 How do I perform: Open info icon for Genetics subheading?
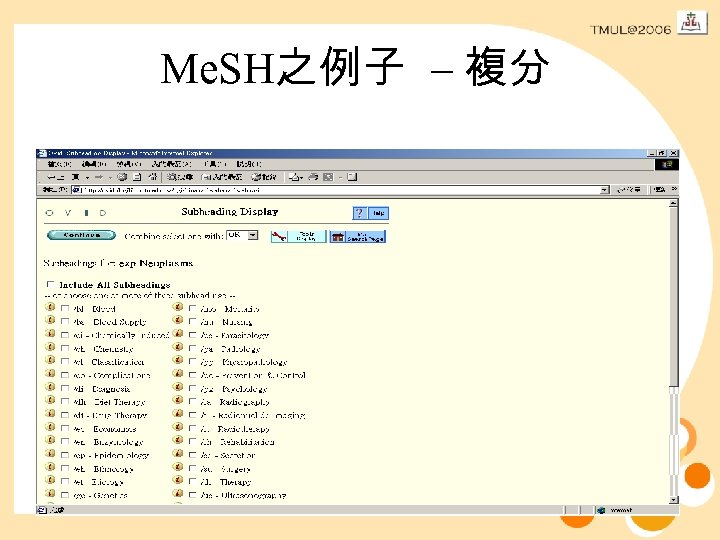click(x=50, y=494)
